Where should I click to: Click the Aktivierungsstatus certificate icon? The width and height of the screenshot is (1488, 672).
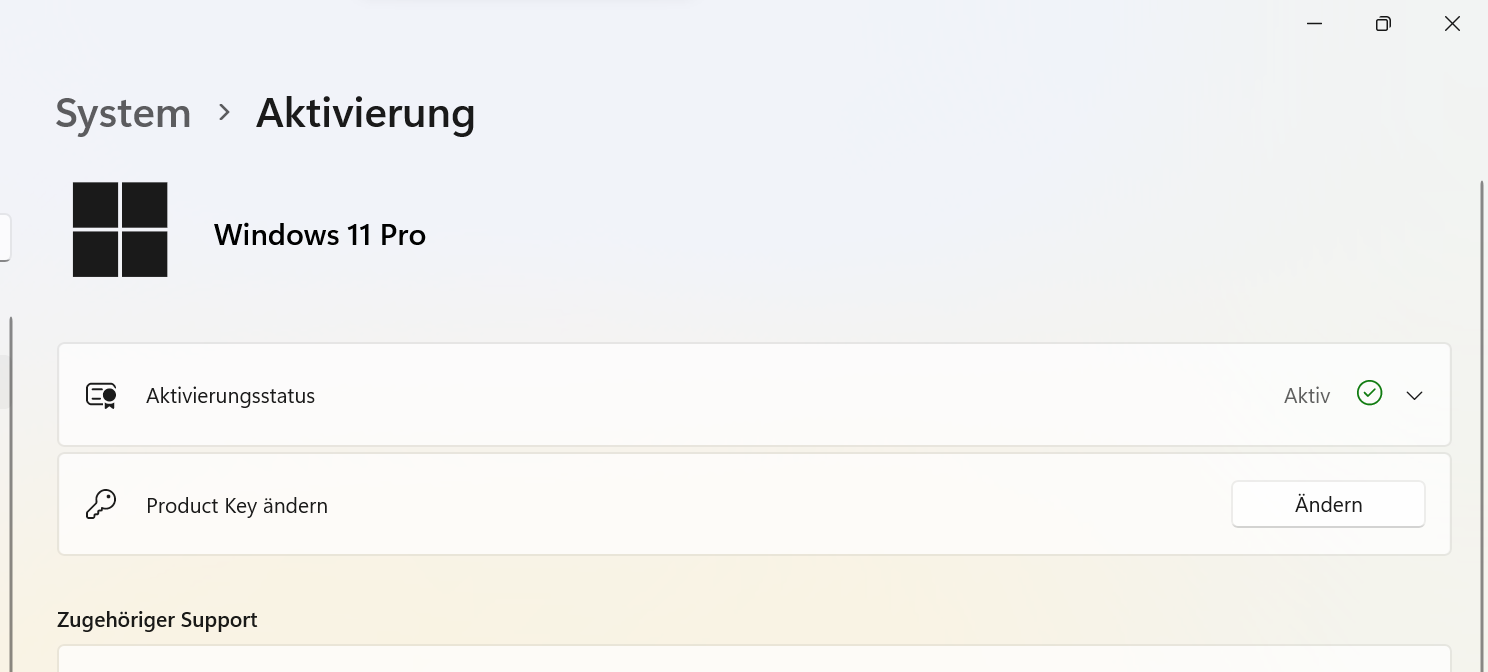point(101,396)
